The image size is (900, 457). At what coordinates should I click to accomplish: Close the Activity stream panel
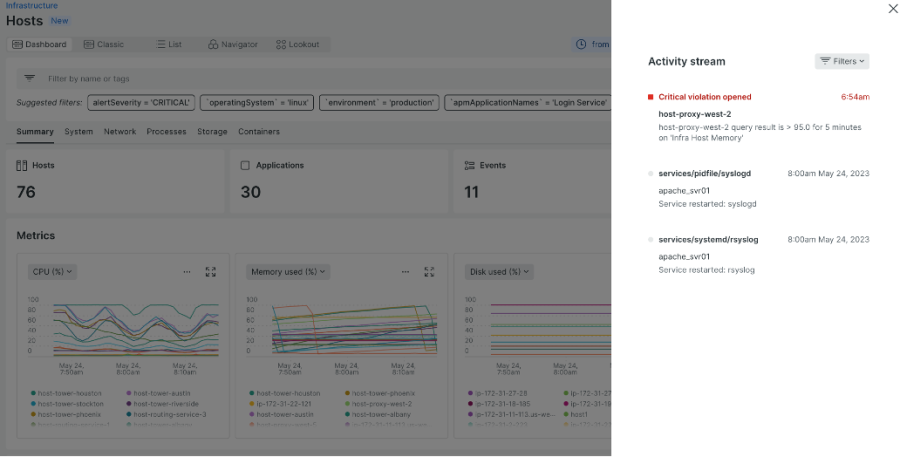click(893, 9)
